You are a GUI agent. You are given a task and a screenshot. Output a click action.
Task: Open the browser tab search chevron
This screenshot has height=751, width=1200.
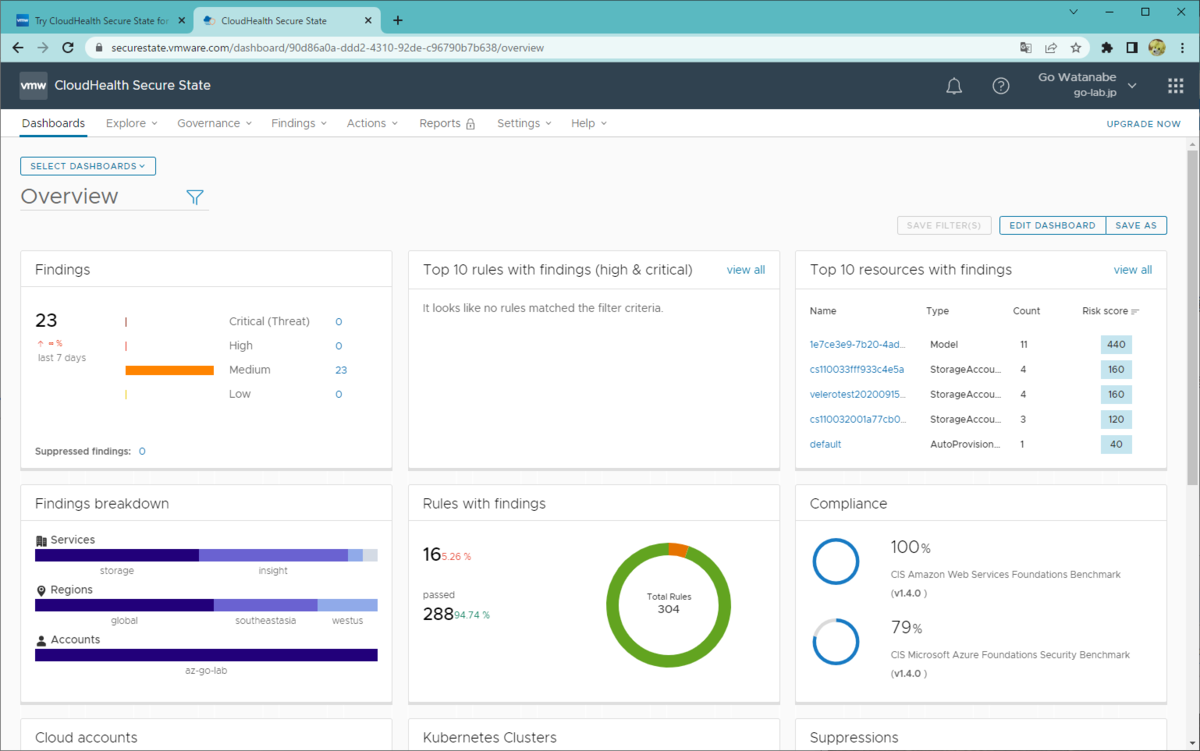point(1073,12)
